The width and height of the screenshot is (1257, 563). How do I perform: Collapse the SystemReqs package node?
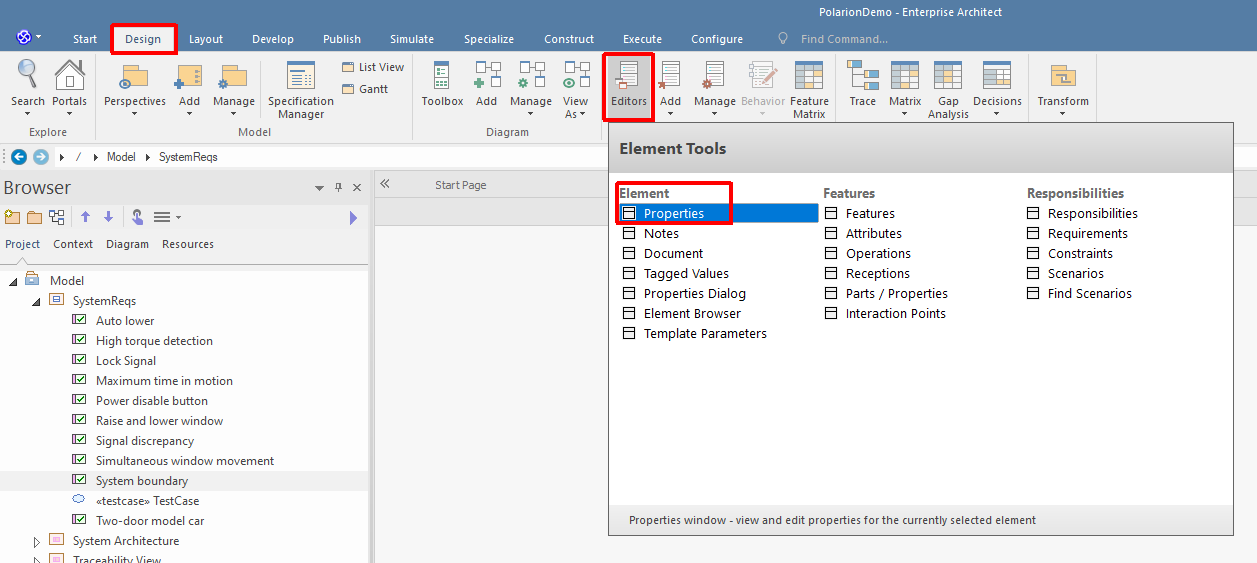(x=37, y=301)
